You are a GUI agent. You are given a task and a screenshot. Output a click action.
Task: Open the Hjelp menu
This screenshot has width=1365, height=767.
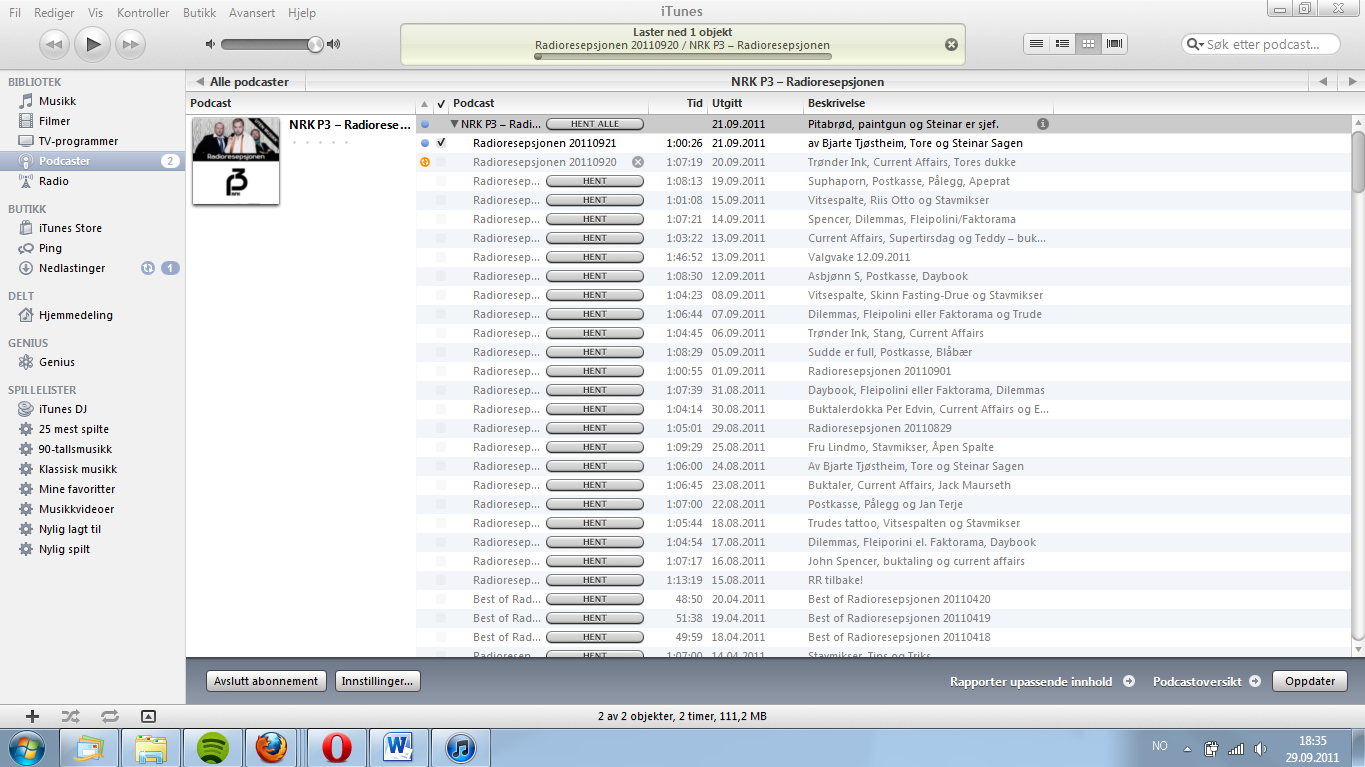tap(301, 13)
